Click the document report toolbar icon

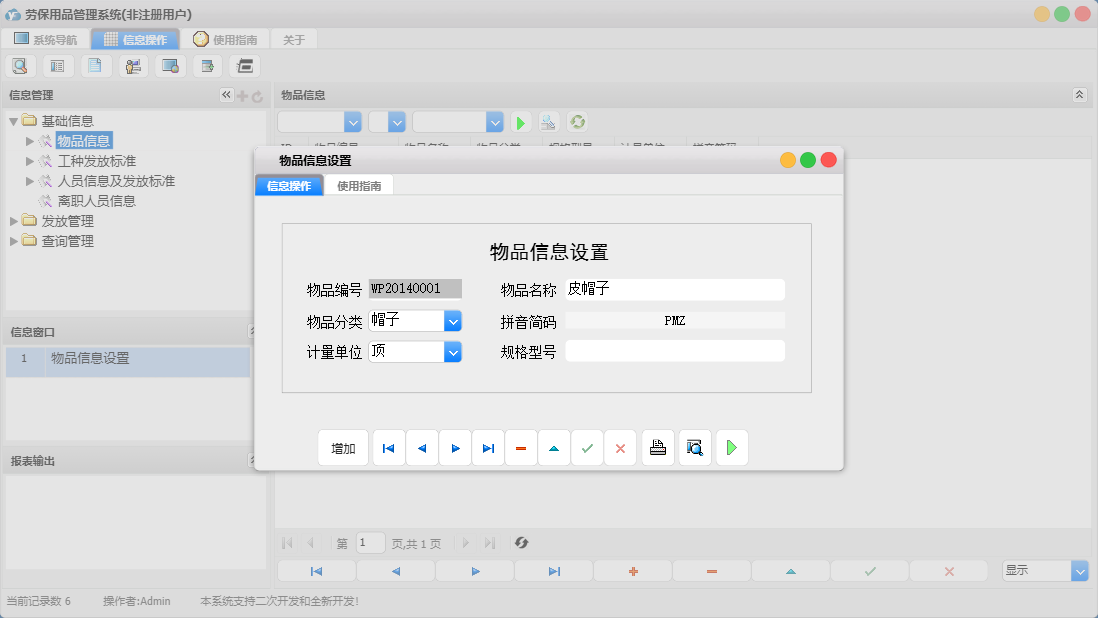click(96, 65)
